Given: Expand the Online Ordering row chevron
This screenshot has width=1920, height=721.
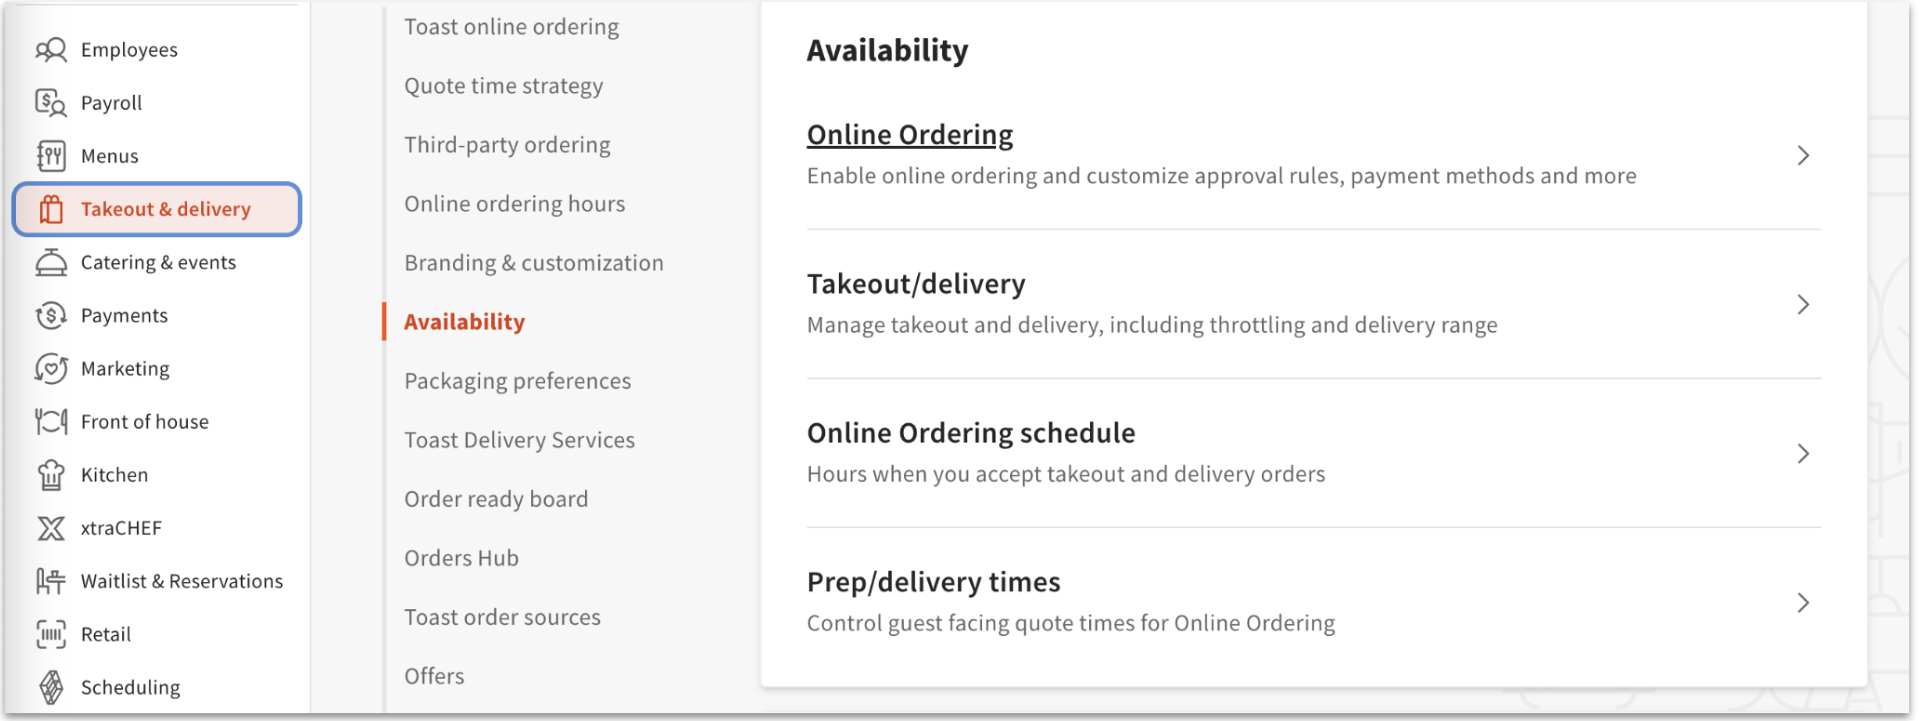Looking at the screenshot, I should click(1803, 156).
